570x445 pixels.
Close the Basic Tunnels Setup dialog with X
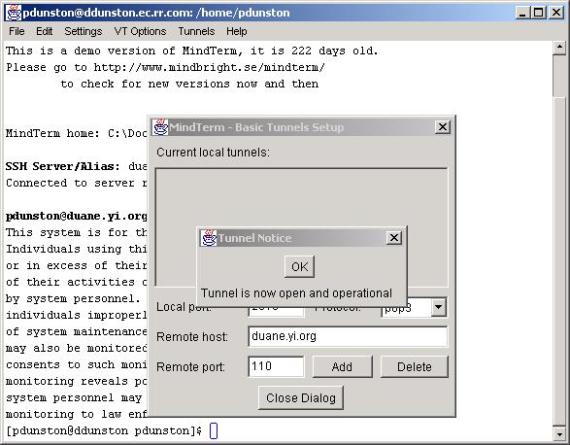pyautogui.click(x=442, y=127)
